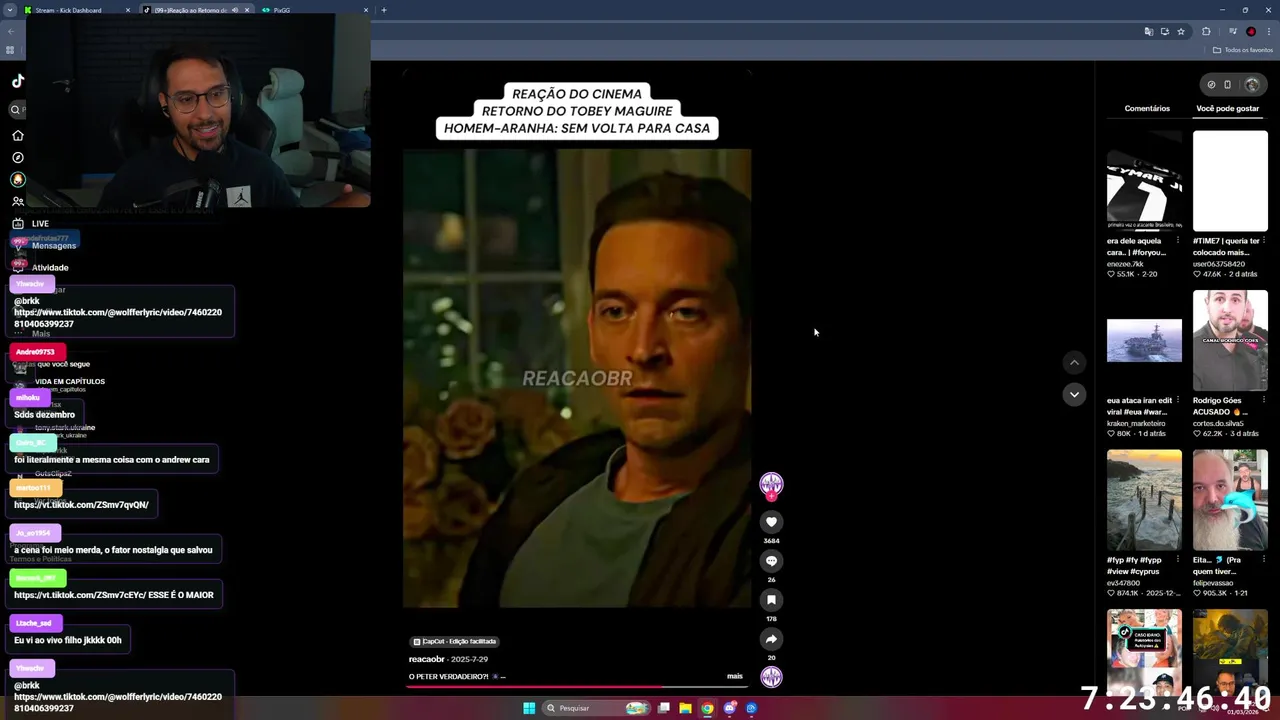Click Windows taskbar Pesquisar search box
The width and height of the screenshot is (1280, 720).
point(596,708)
